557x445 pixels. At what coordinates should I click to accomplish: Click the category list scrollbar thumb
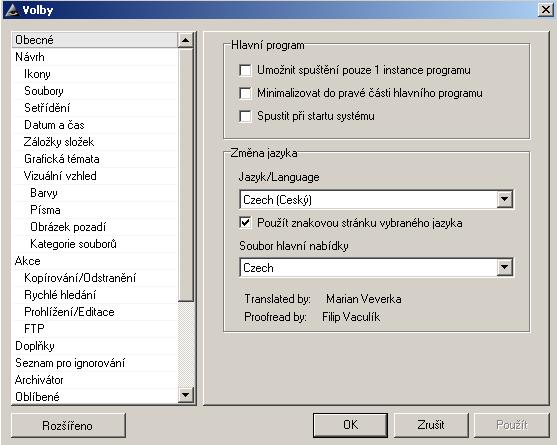[x=185, y=175]
